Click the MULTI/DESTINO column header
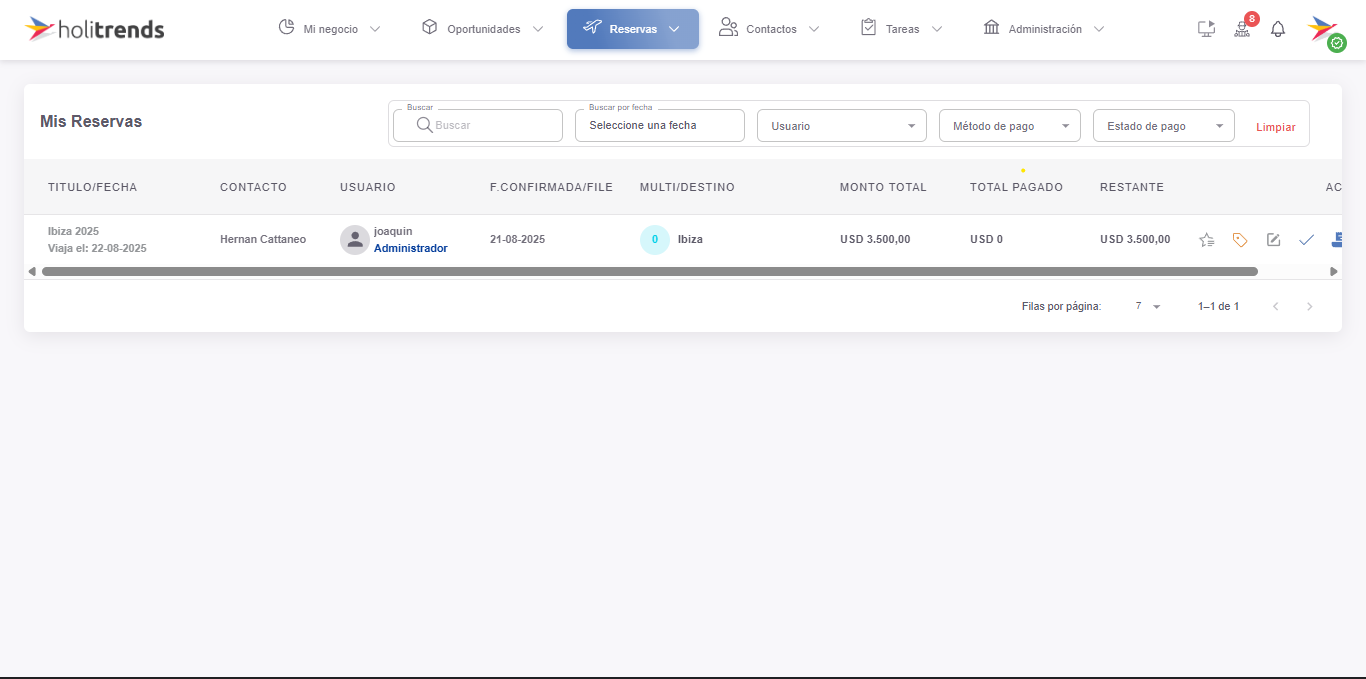This screenshot has height=679, width=1366. pyautogui.click(x=687, y=187)
